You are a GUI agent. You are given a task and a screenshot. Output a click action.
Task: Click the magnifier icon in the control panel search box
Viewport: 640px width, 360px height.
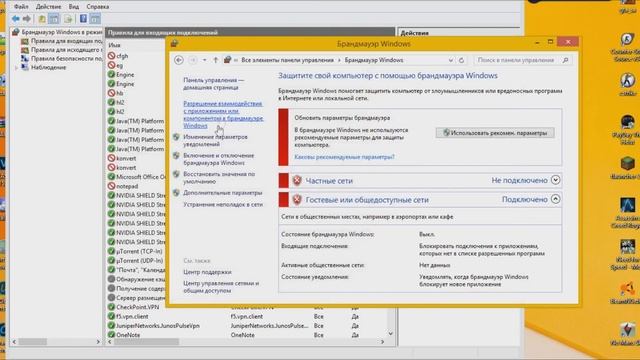point(565,60)
